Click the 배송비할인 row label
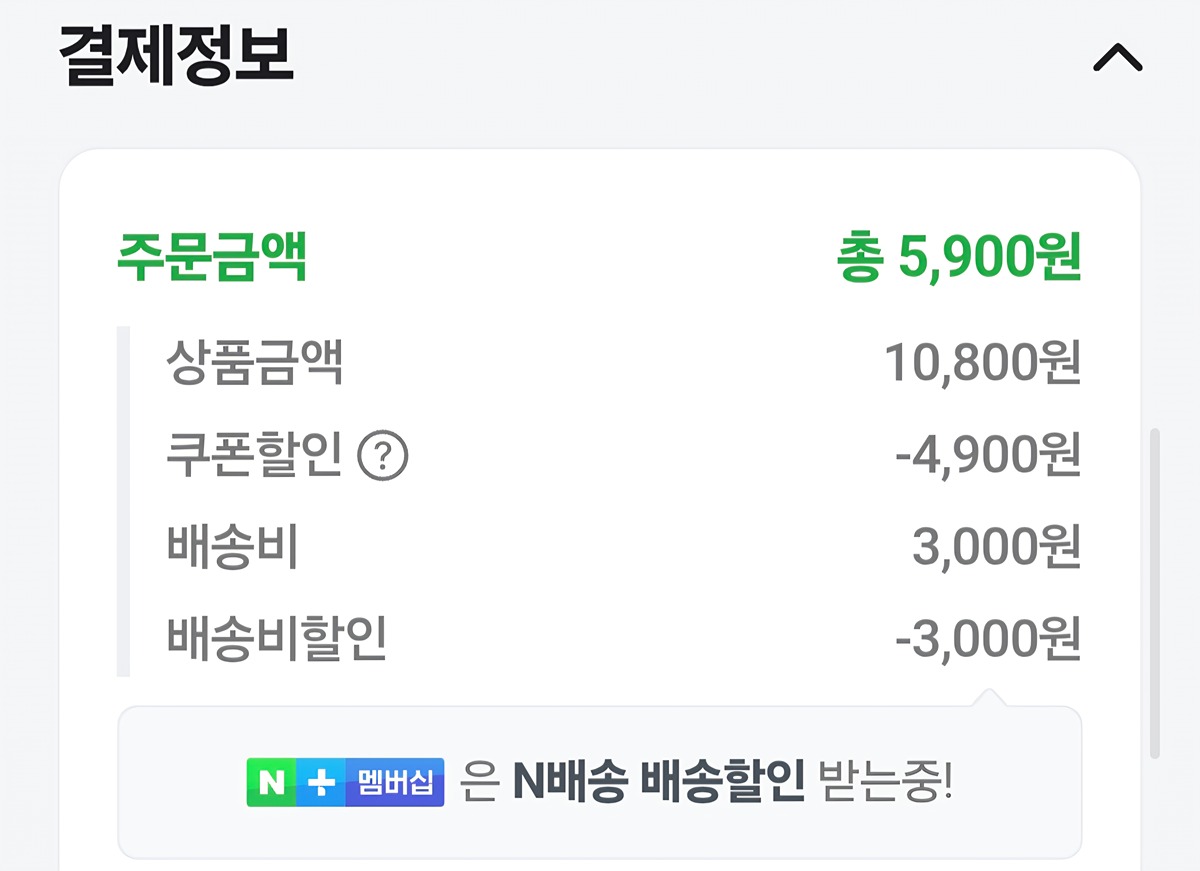This screenshot has width=1200, height=871. tap(277, 639)
